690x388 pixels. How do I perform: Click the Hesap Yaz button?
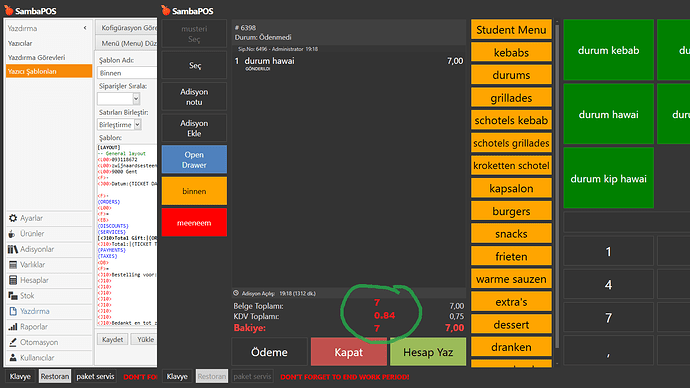click(428, 352)
